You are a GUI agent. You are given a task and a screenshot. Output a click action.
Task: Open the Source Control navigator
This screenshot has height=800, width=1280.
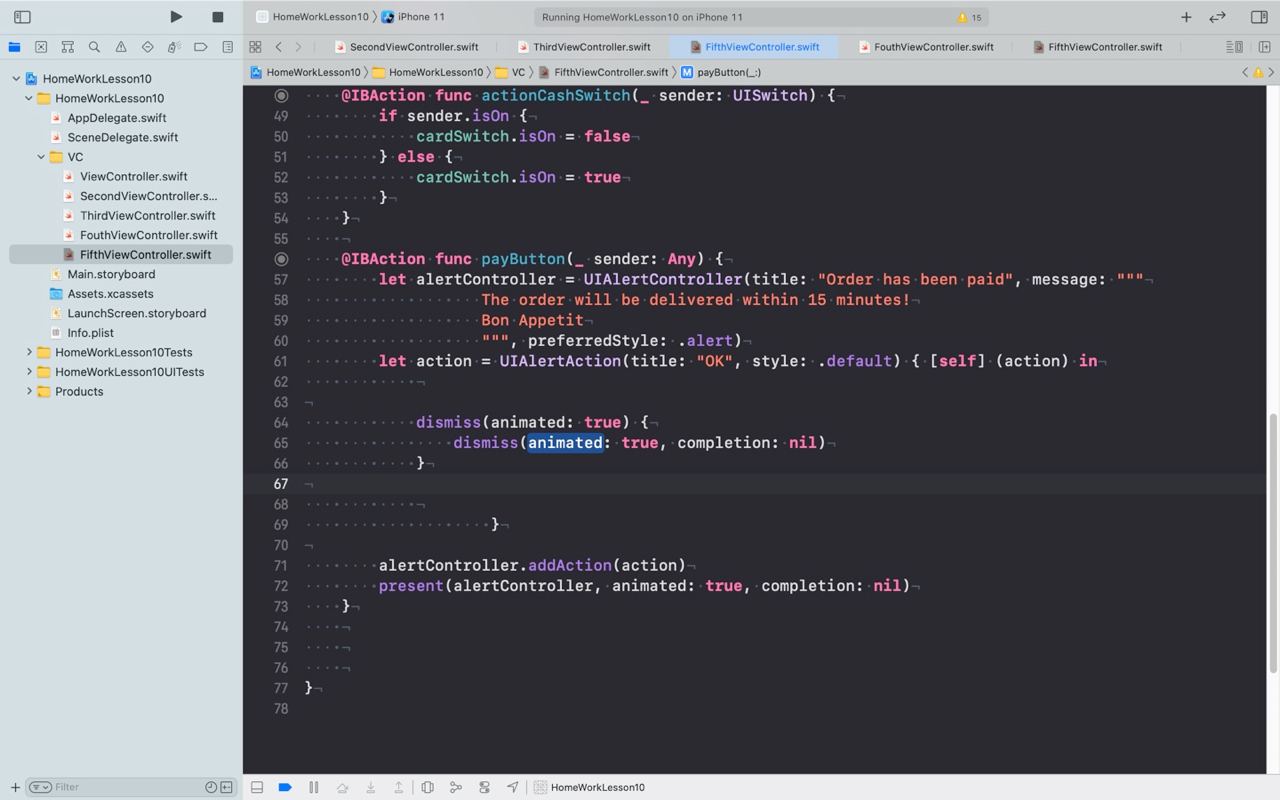click(41, 47)
